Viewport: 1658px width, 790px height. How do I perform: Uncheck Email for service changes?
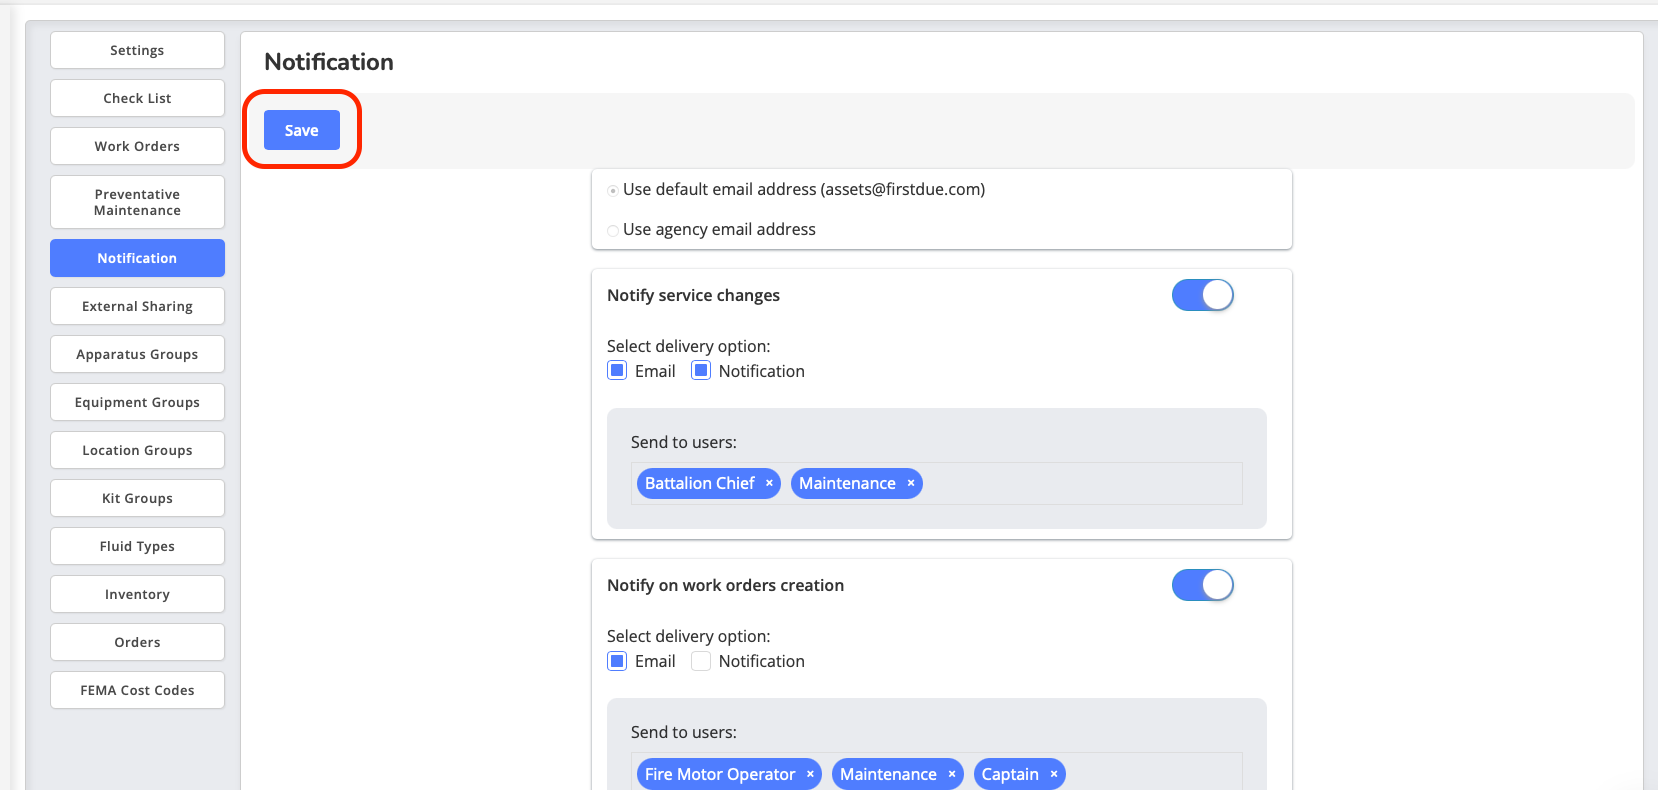coord(617,371)
